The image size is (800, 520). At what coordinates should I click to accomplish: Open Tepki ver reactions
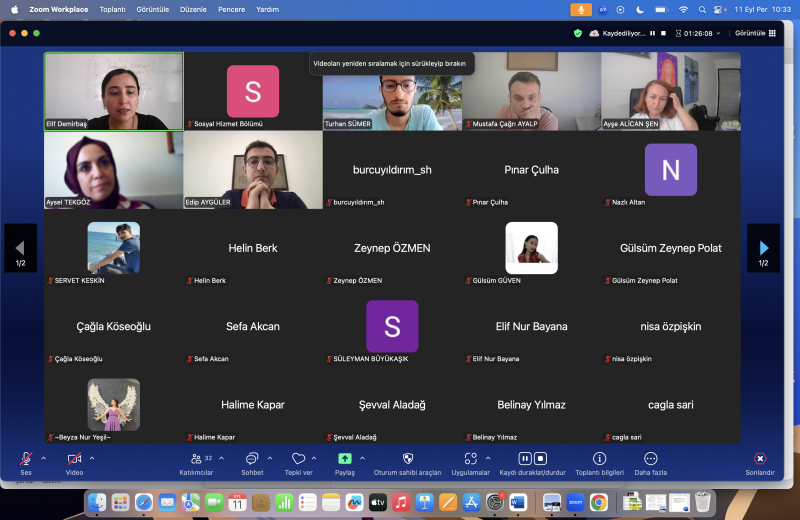tap(298, 464)
